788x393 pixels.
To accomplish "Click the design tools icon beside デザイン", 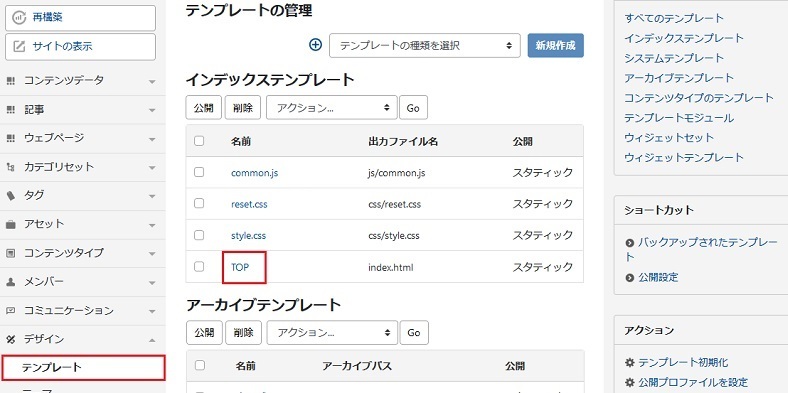I will (11, 339).
